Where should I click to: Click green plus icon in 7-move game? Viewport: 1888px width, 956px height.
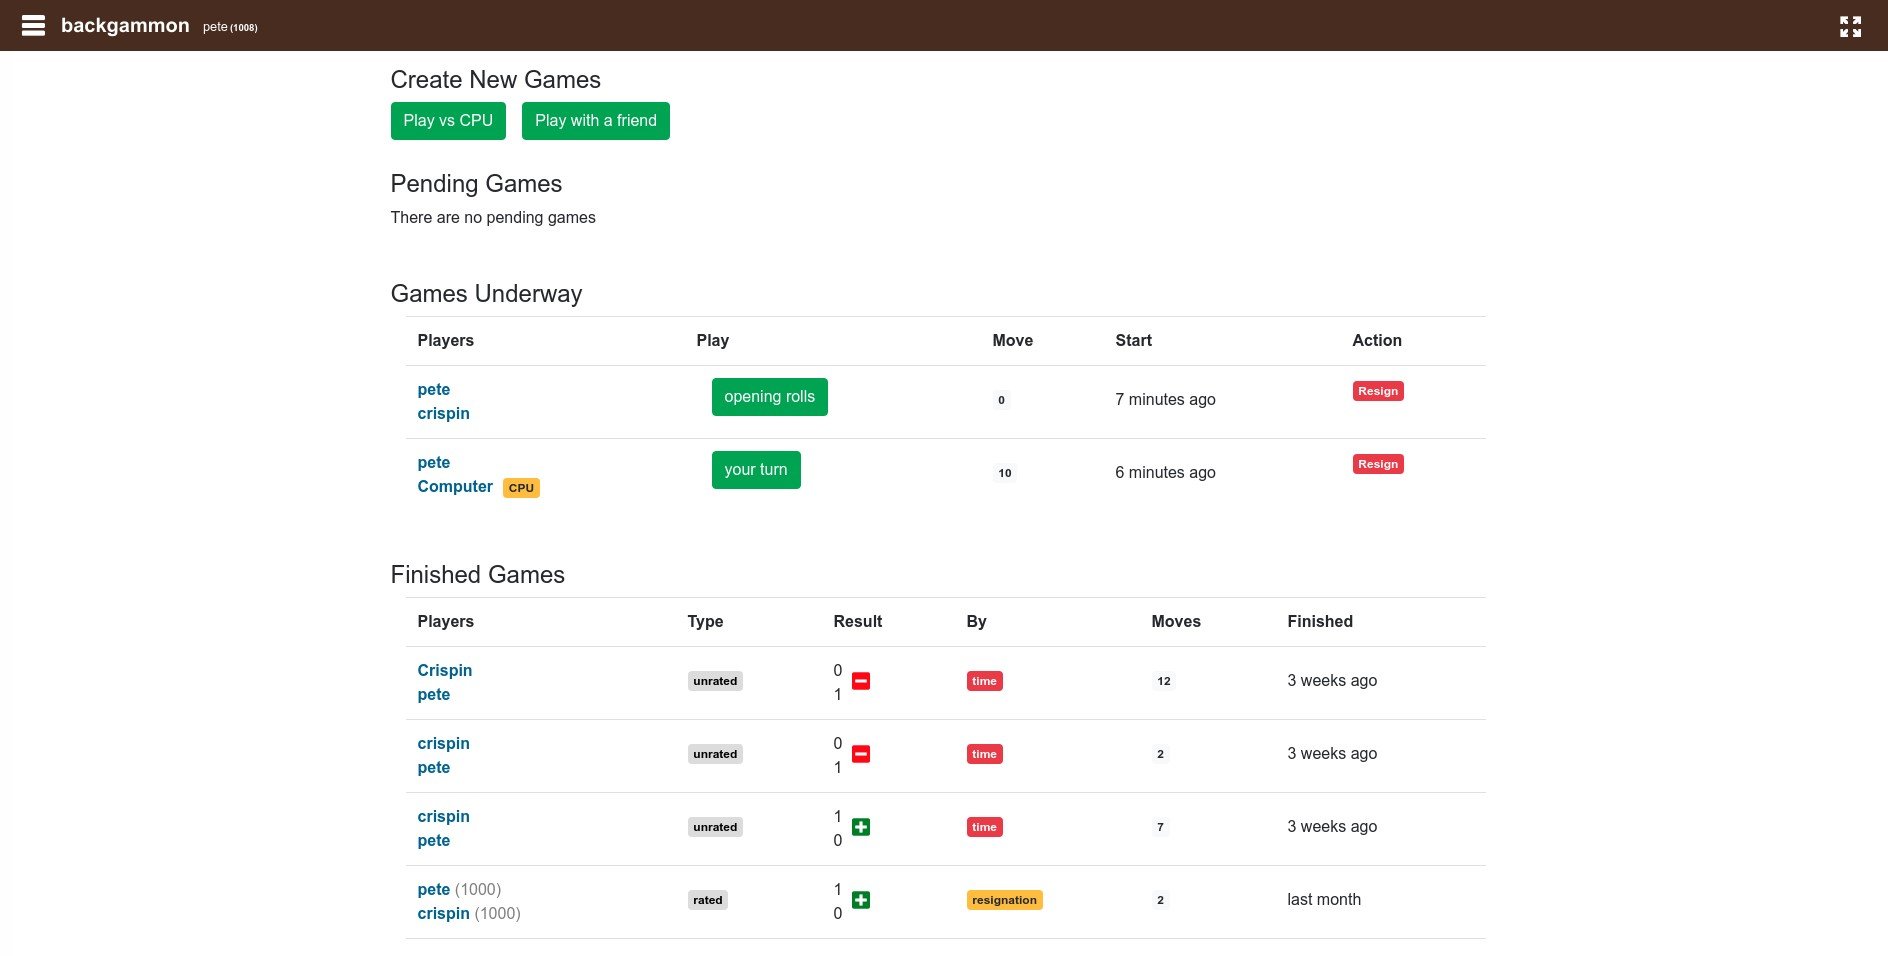click(861, 827)
